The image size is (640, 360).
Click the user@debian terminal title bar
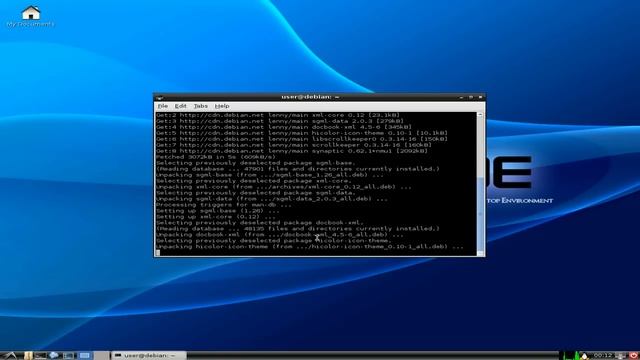click(x=310, y=97)
